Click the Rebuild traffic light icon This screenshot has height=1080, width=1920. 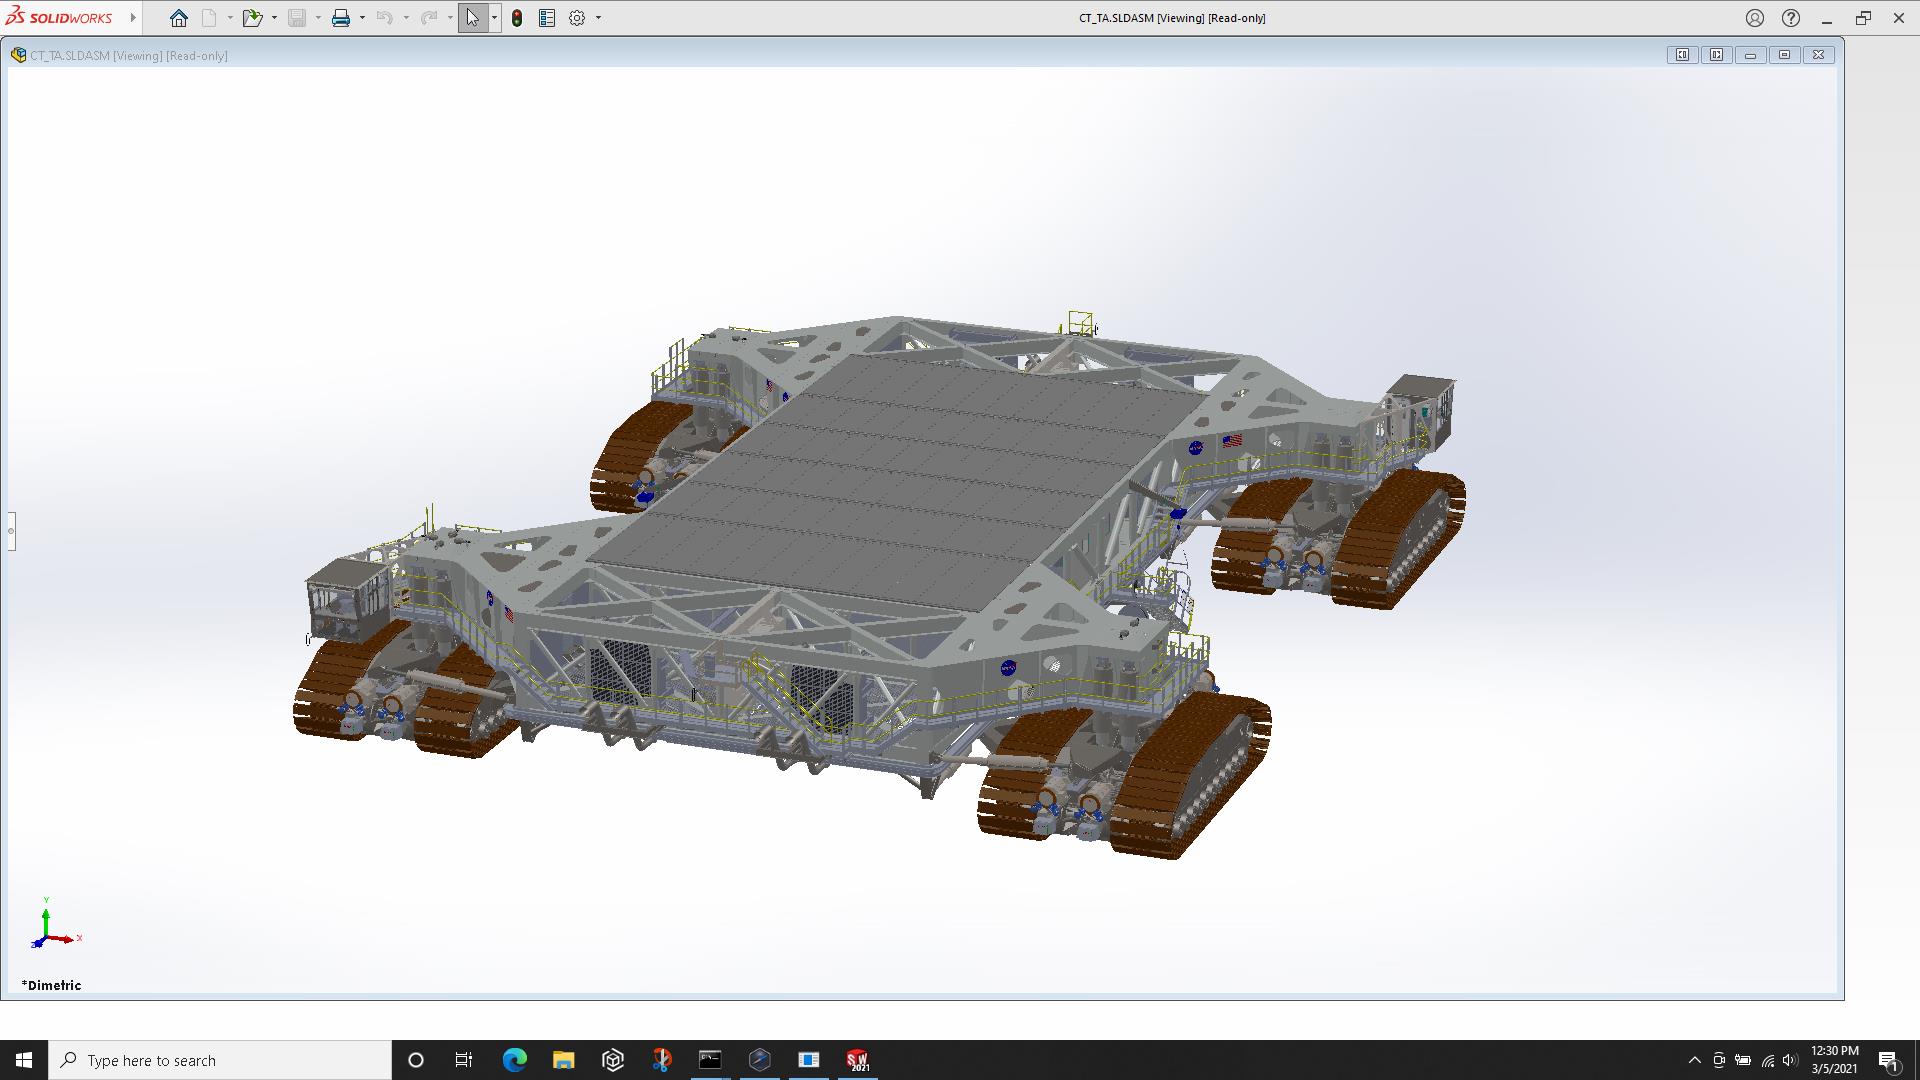pyautogui.click(x=517, y=18)
